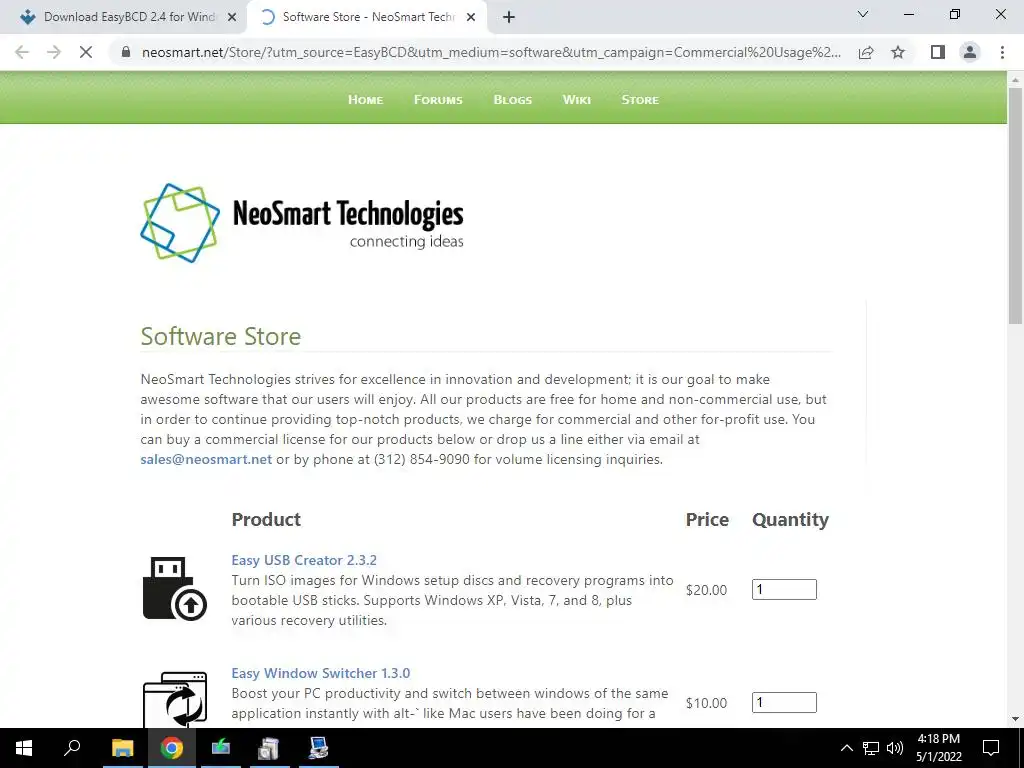Click the Product column header

[x=266, y=519]
